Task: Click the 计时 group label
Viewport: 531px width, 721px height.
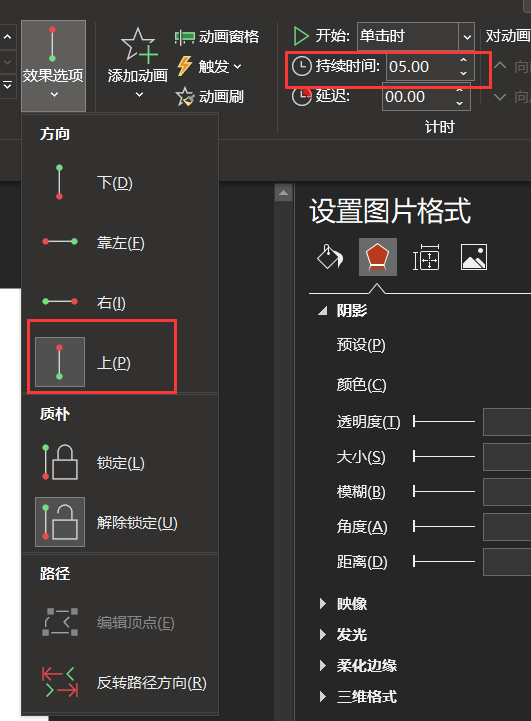Action: [x=440, y=126]
